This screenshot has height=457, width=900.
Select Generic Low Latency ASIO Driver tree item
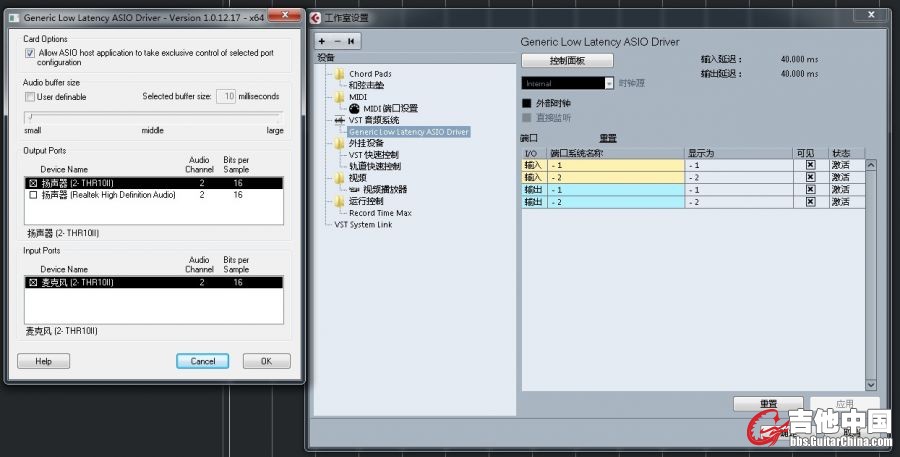409,131
